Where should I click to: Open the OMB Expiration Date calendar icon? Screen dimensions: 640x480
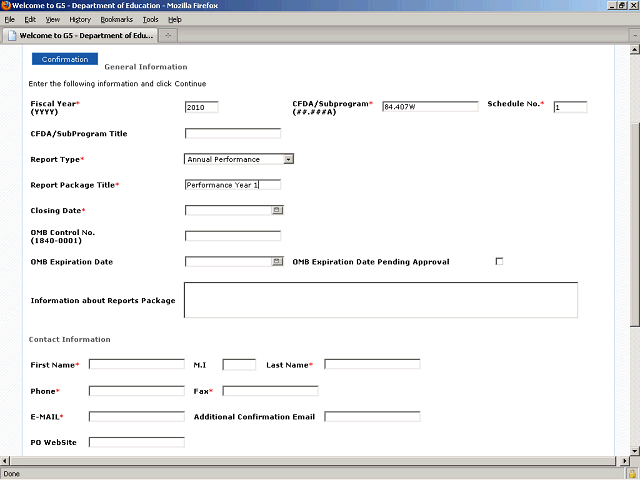(277, 261)
